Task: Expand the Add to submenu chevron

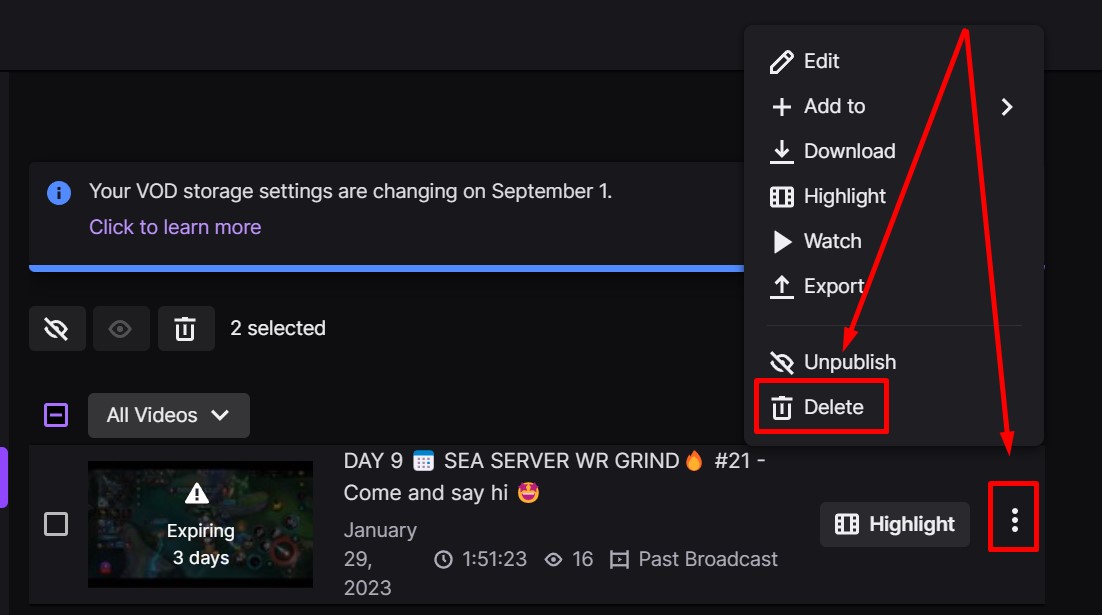Action: (x=1006, y=106)
